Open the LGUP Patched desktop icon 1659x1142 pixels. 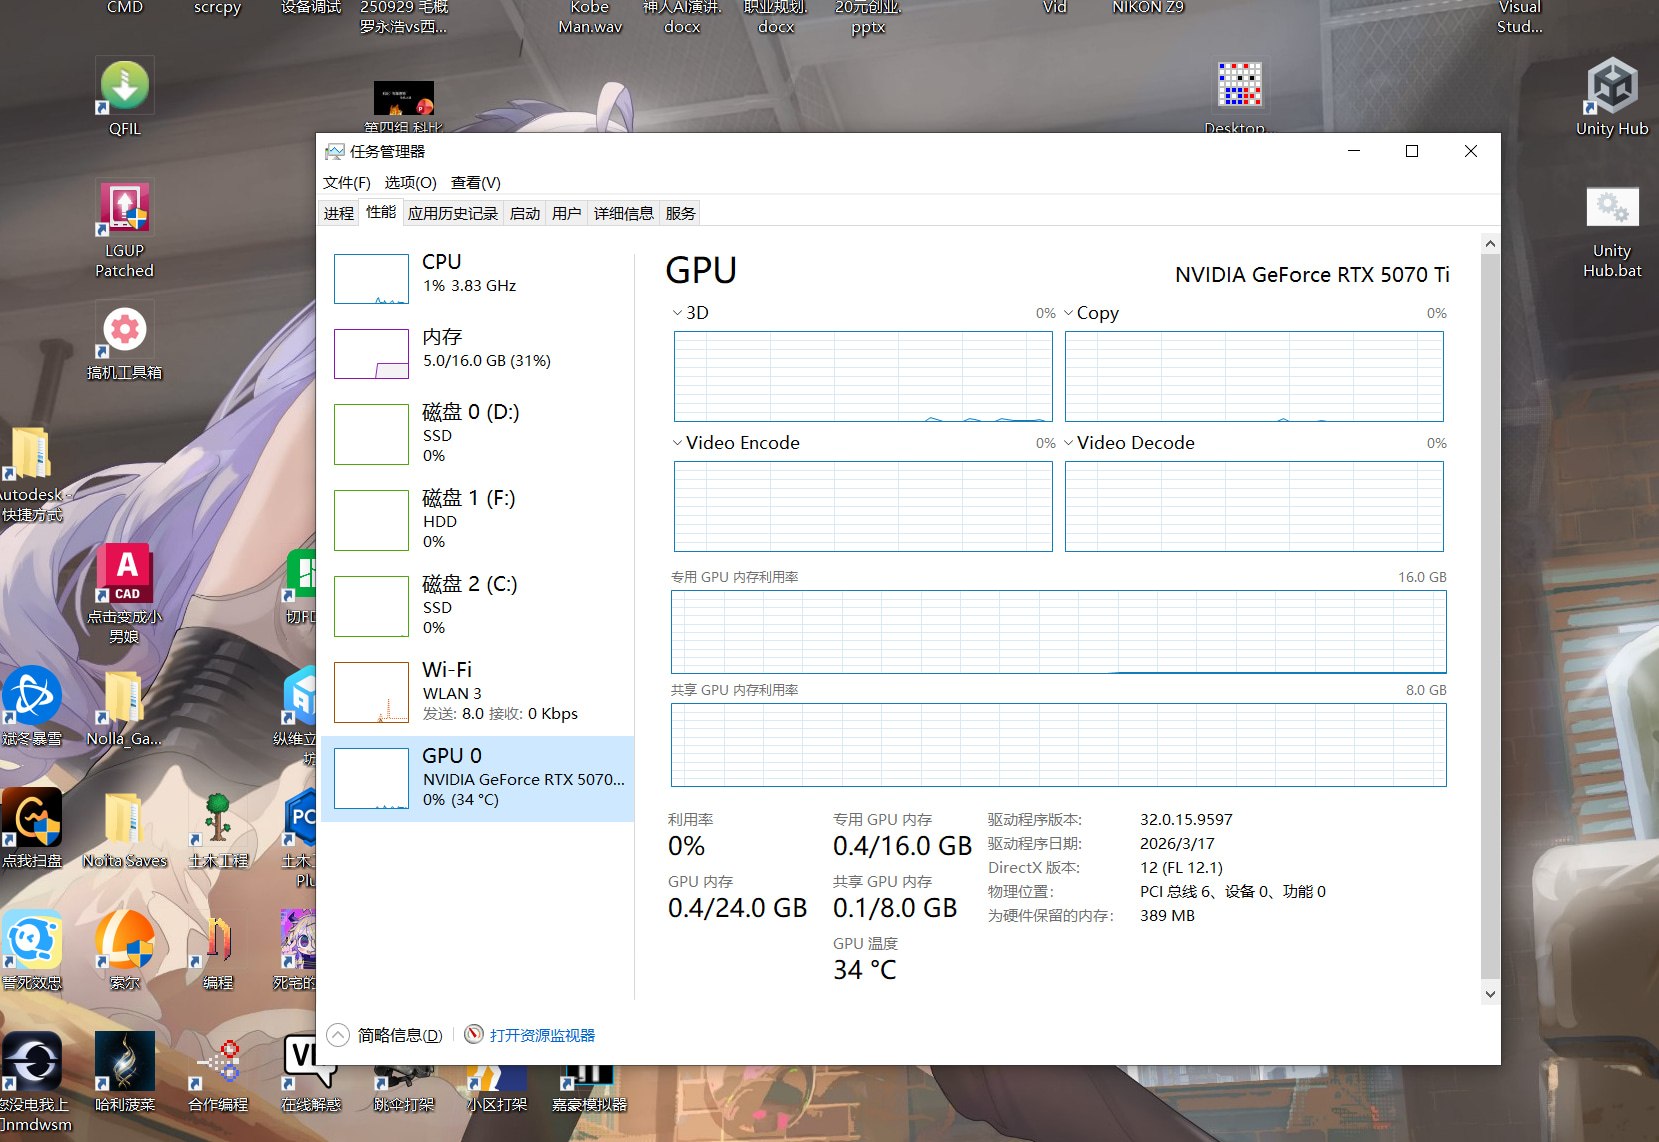125,210
